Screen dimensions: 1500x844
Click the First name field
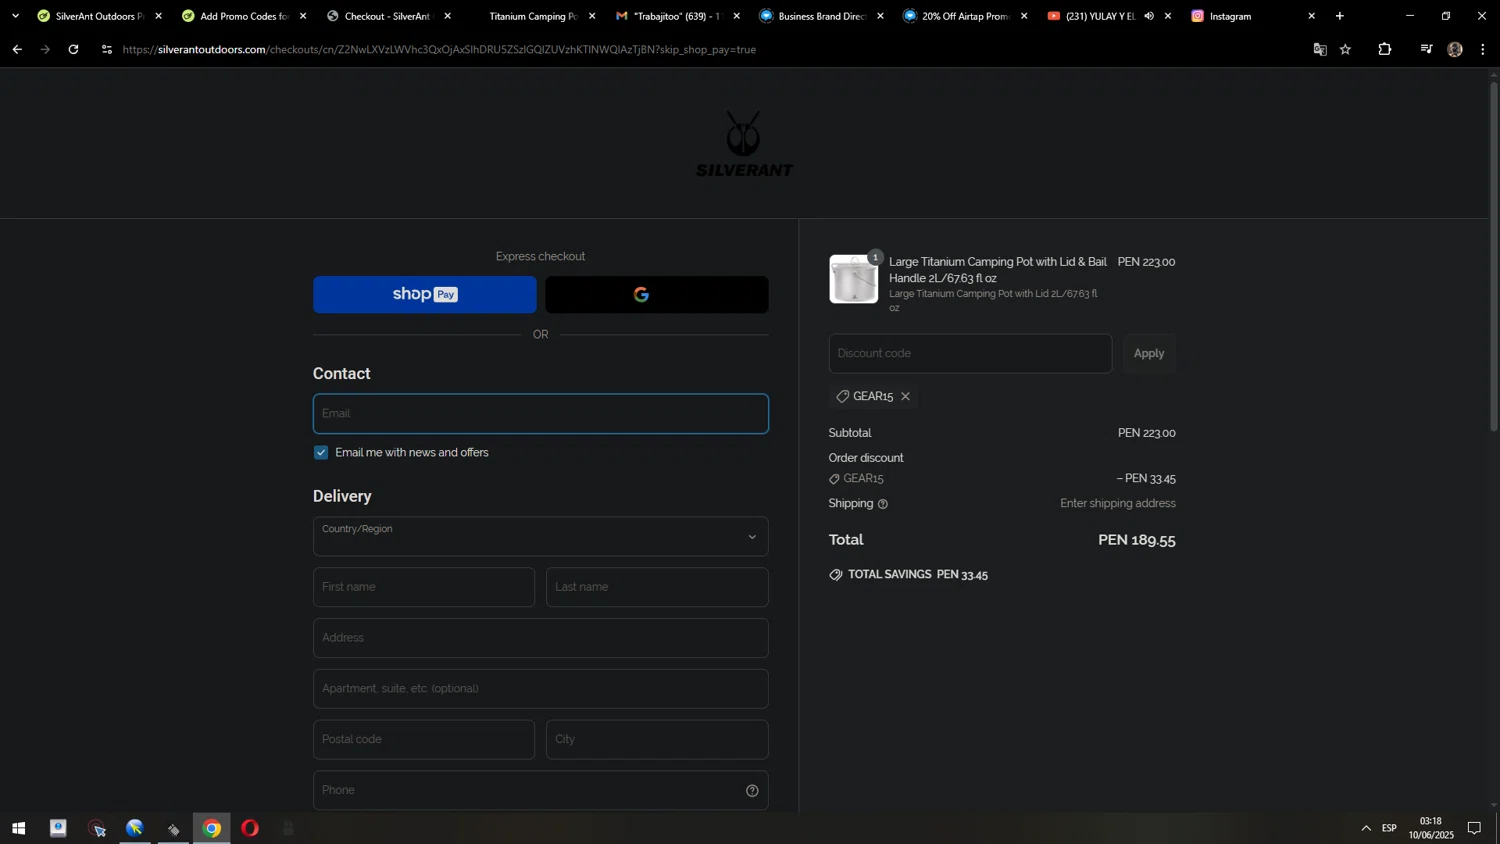pos(424,587)
